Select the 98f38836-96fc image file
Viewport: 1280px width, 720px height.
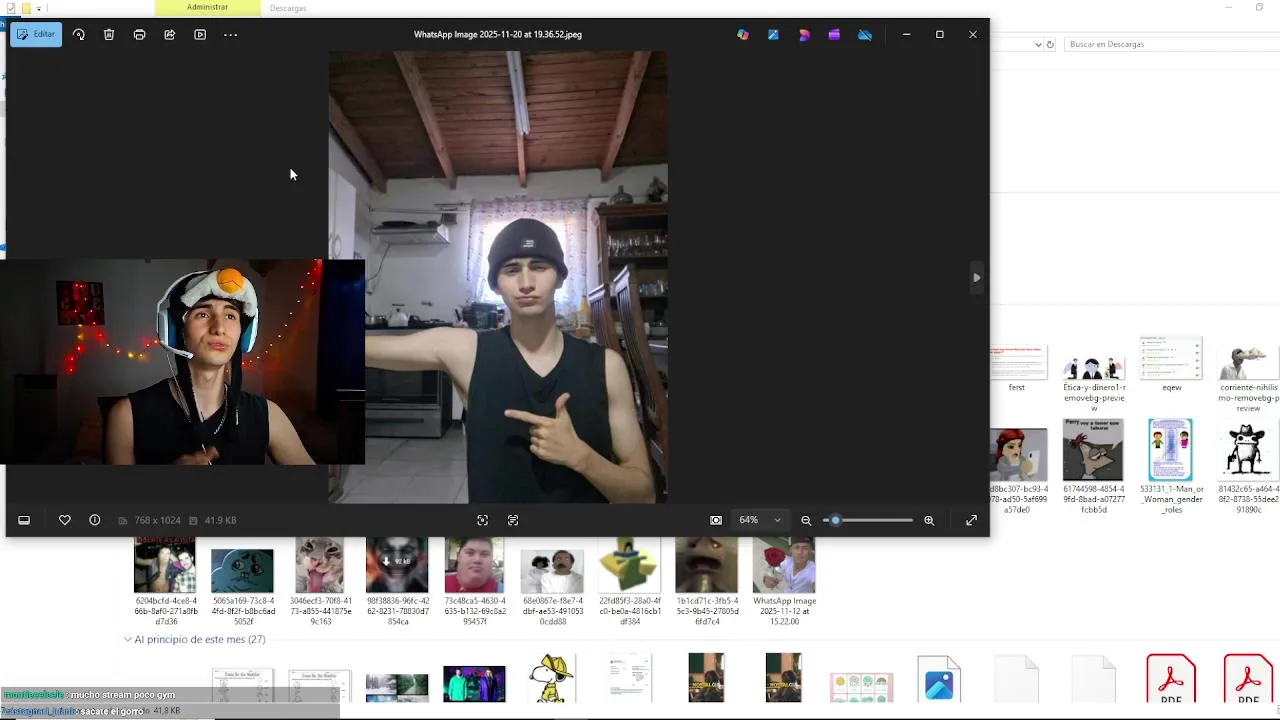pos(397,581)
